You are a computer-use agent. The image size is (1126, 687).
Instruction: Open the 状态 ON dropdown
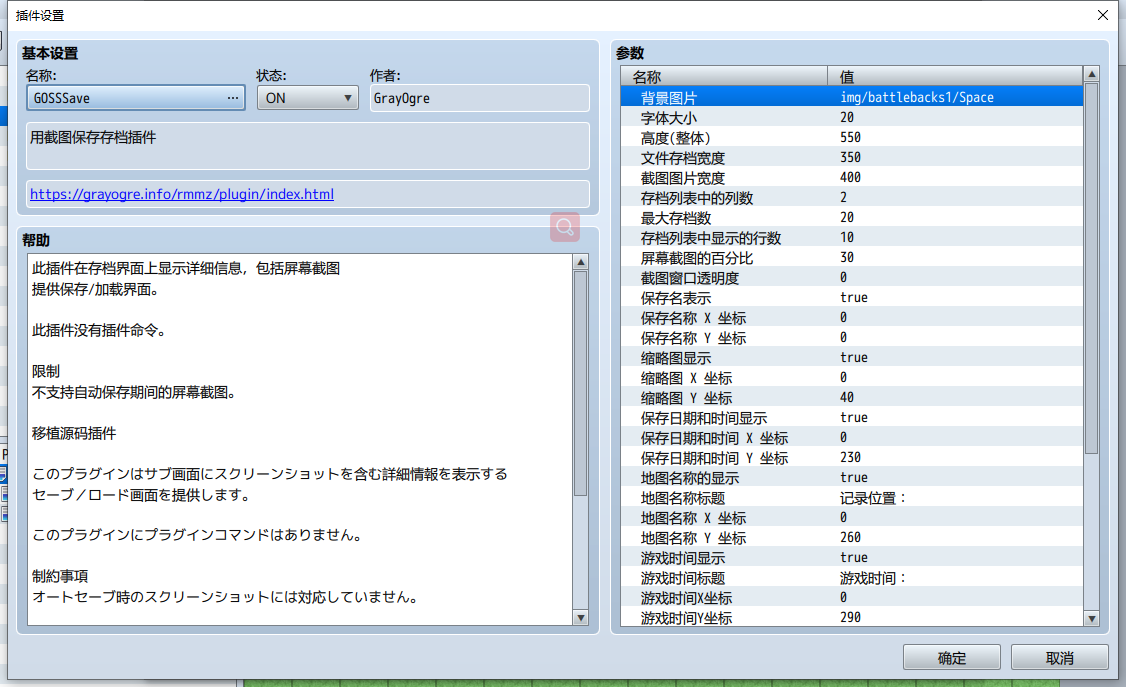pyautogui.click(x=307, y=98)
